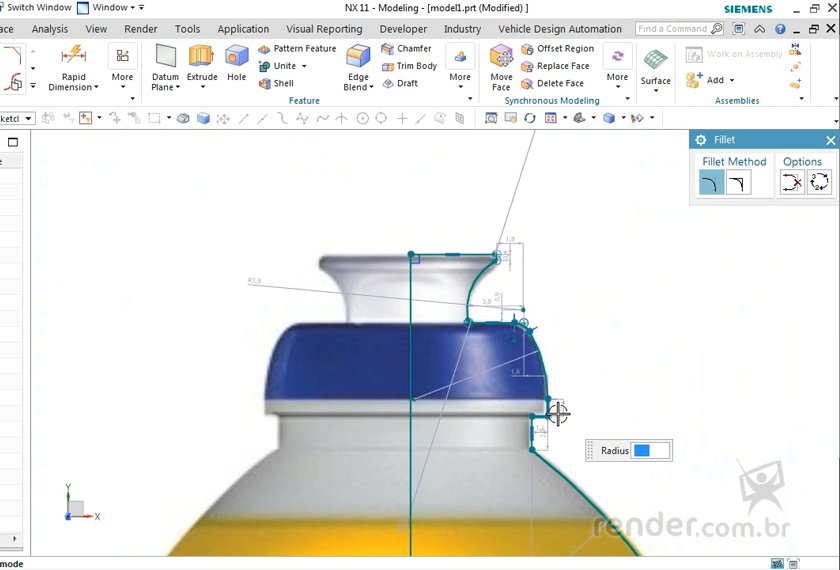Click the Radius input field
This screenshot has width=840, height=570.
(651, 451)
